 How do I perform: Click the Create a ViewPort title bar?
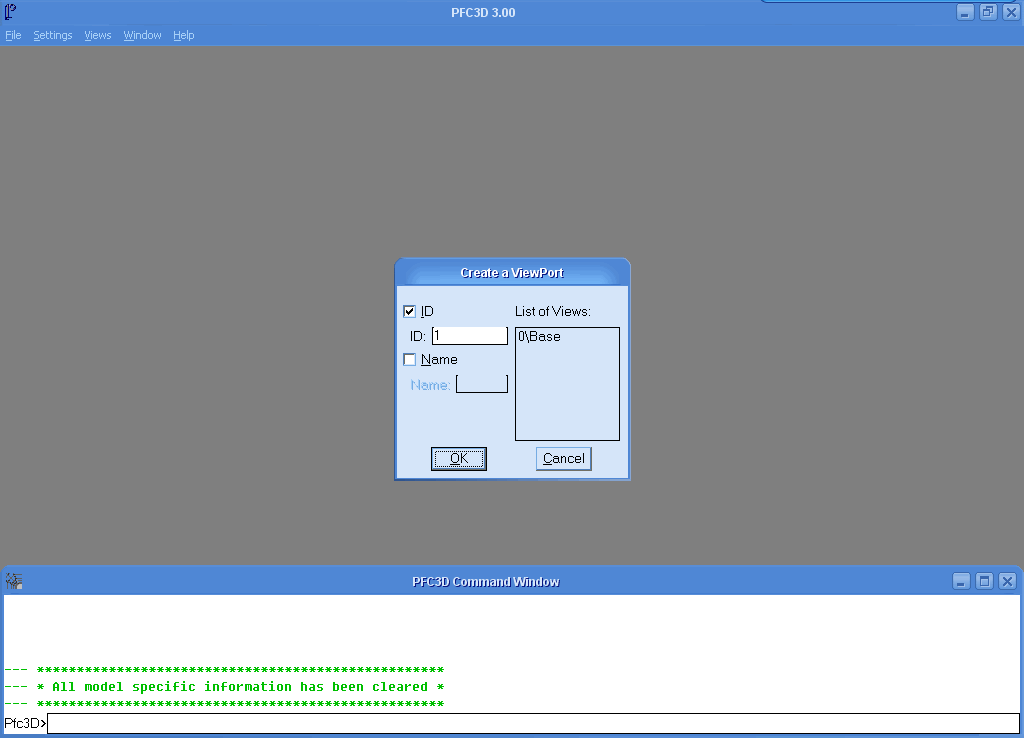click(512, 272)
